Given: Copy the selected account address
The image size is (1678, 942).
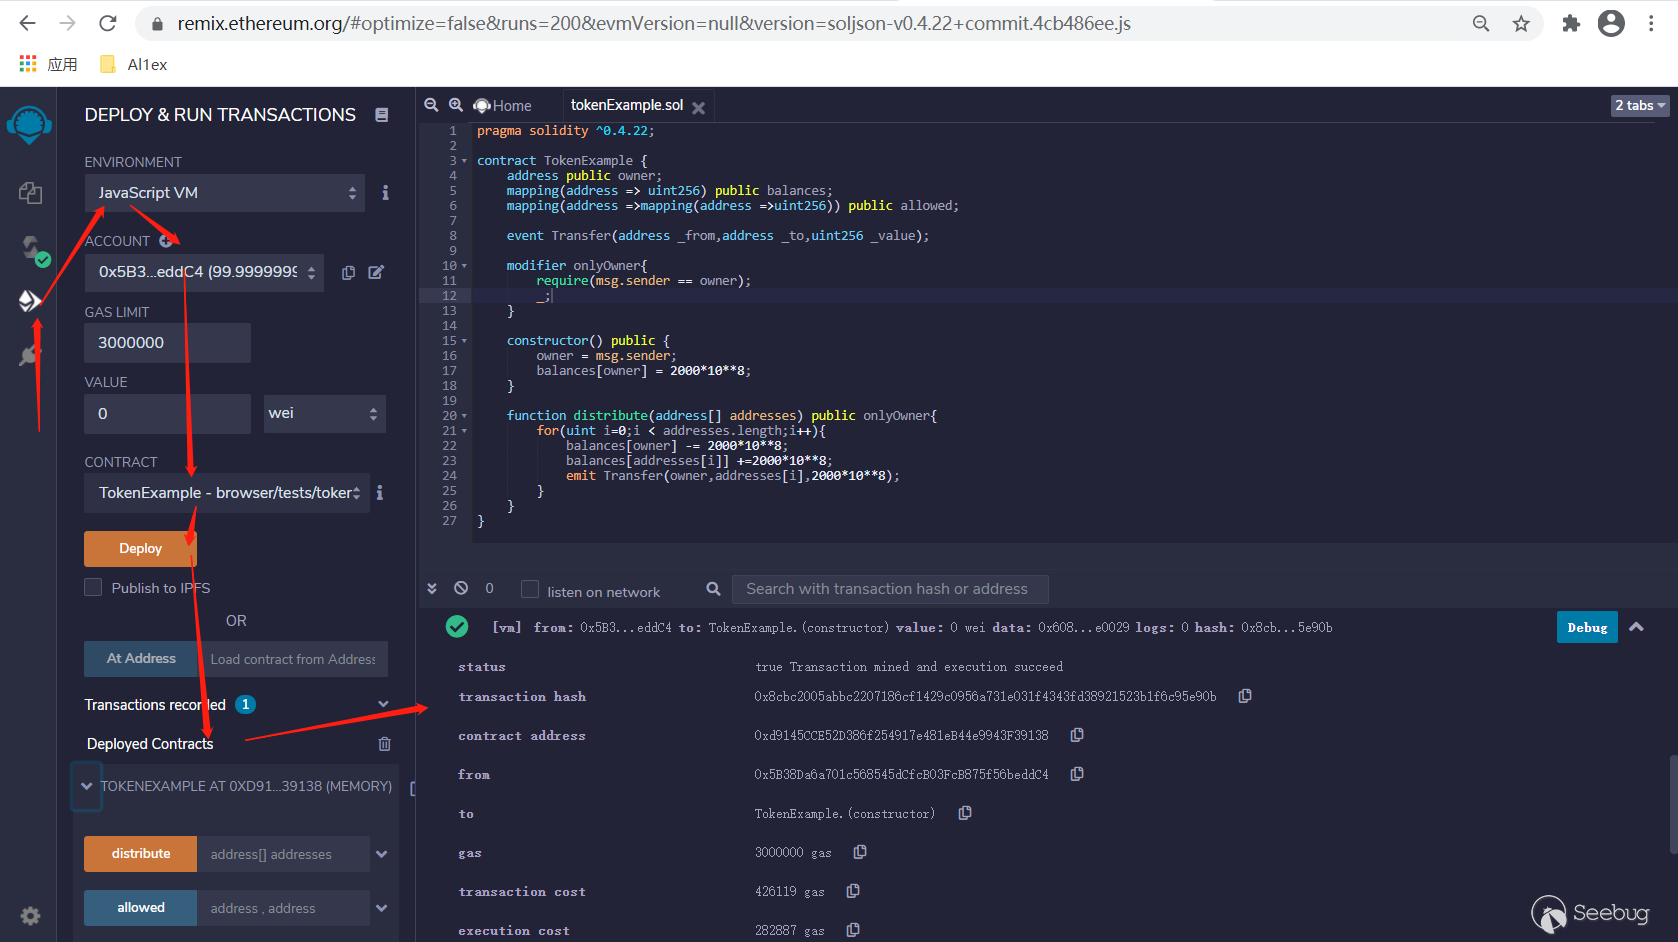Looking at the screenshot, I should click(x=348, y=273).
